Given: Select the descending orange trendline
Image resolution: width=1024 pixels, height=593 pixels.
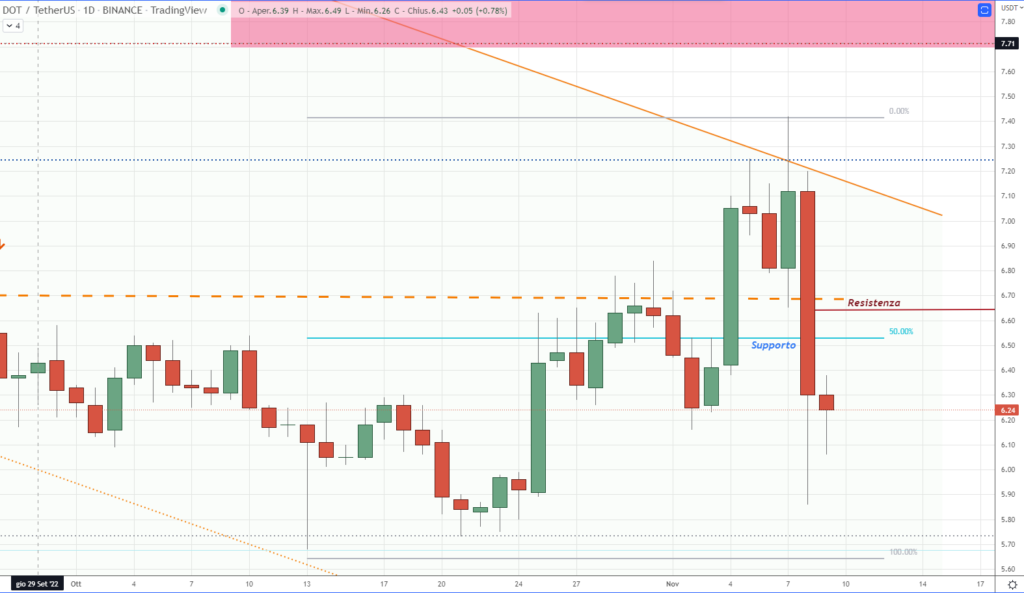Looking at the screenshot, I should click(880, 192).
